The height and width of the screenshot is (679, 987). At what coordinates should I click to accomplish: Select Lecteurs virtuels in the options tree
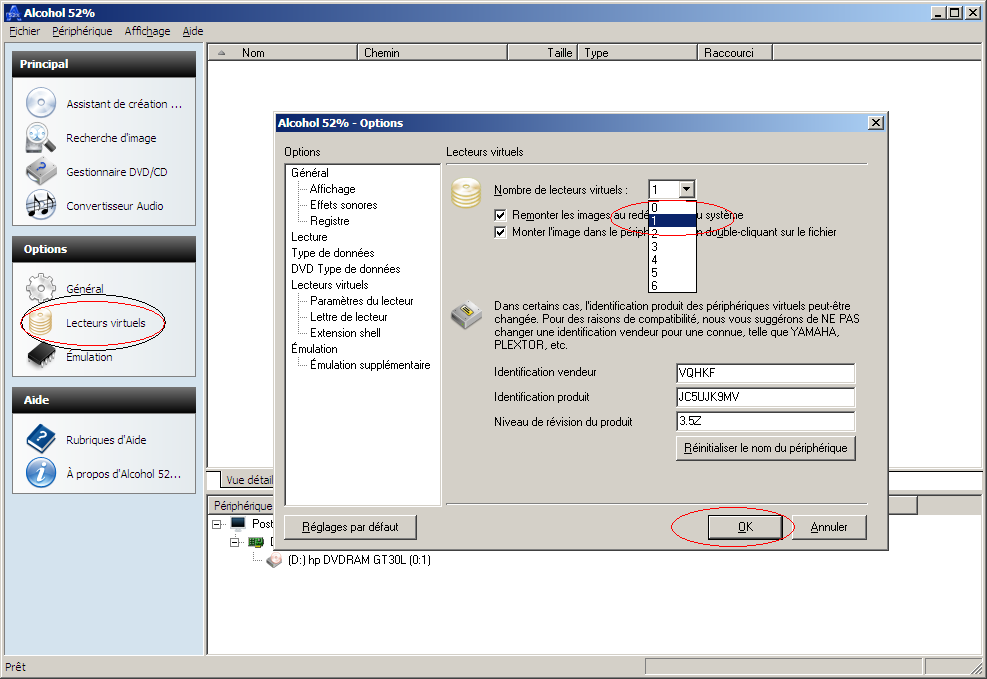click(x=329, y=285)
